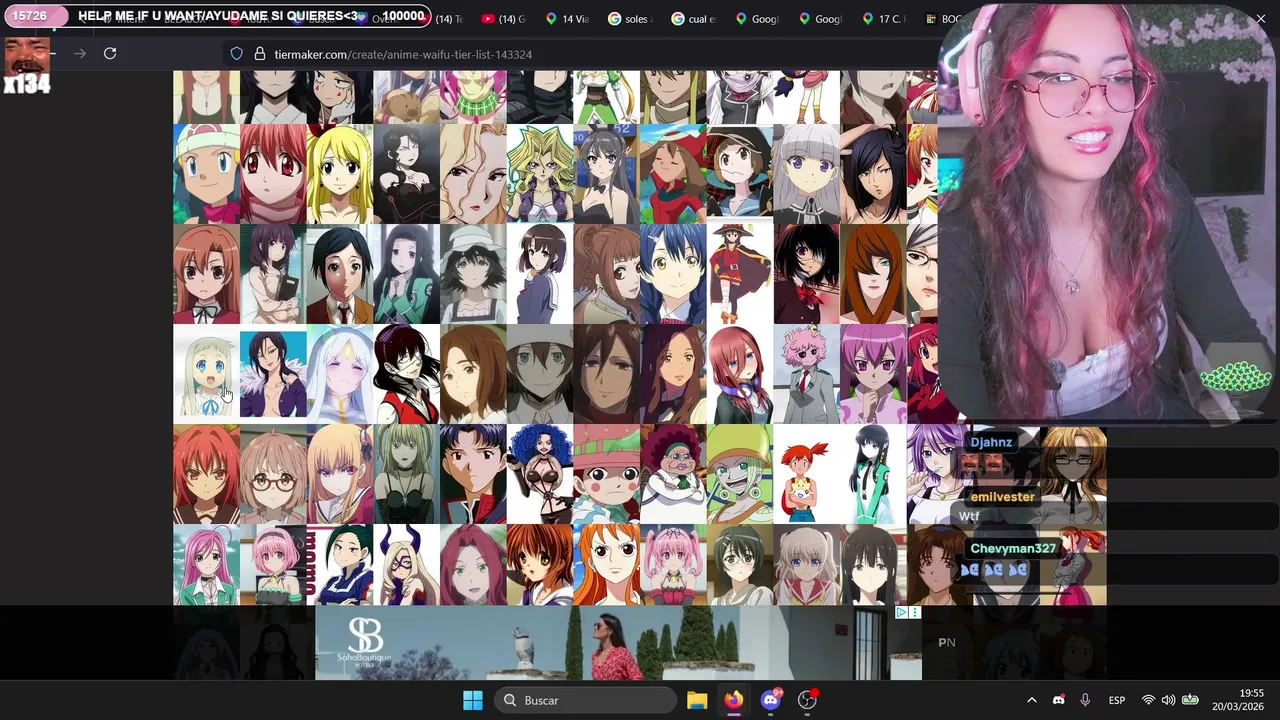Click the browser forward arrow
The width and height of the screenshot is (1280, 720).
coord(80,54)
